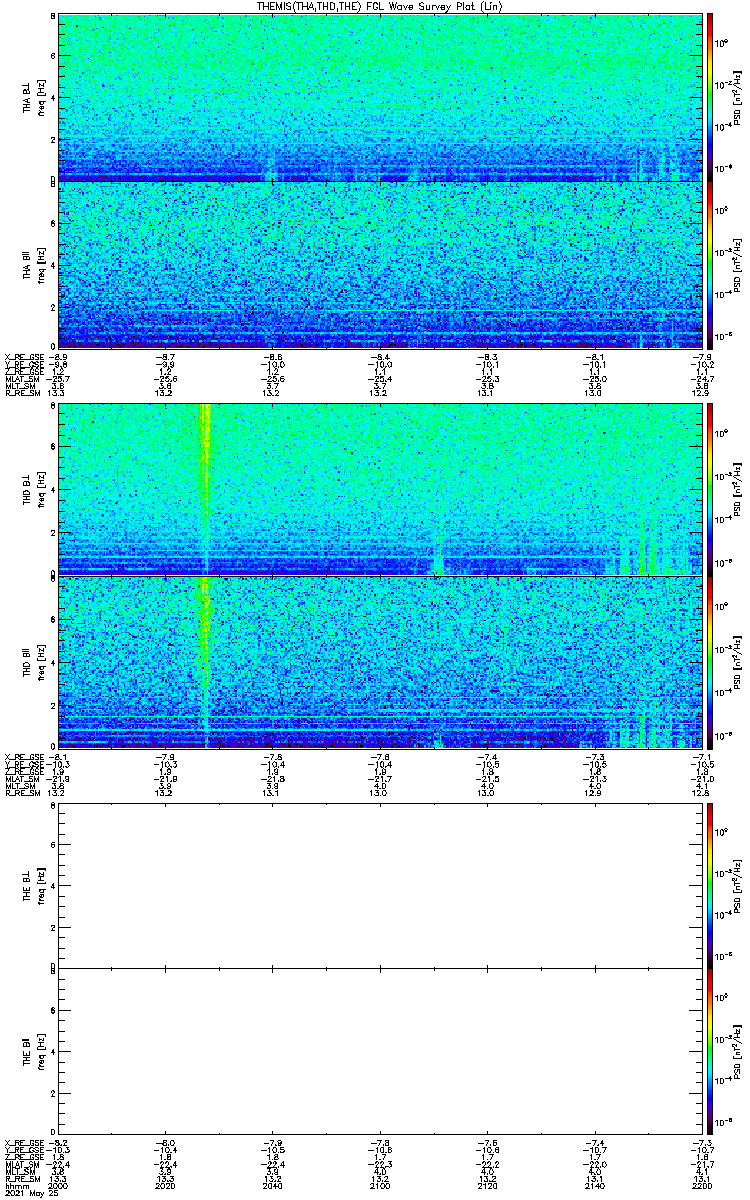Click the PSD color bar beside THD B-parallel panel

point(710,661)
